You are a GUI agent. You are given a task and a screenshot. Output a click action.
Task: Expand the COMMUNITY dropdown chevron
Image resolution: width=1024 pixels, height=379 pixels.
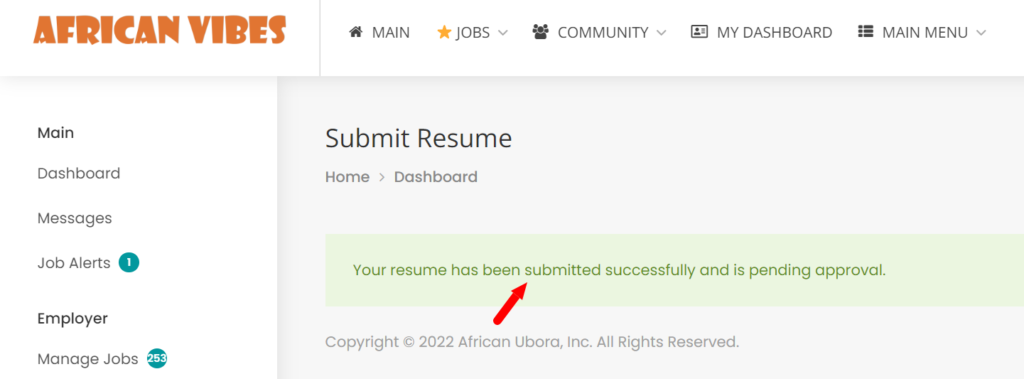click(x=661, y=33)
